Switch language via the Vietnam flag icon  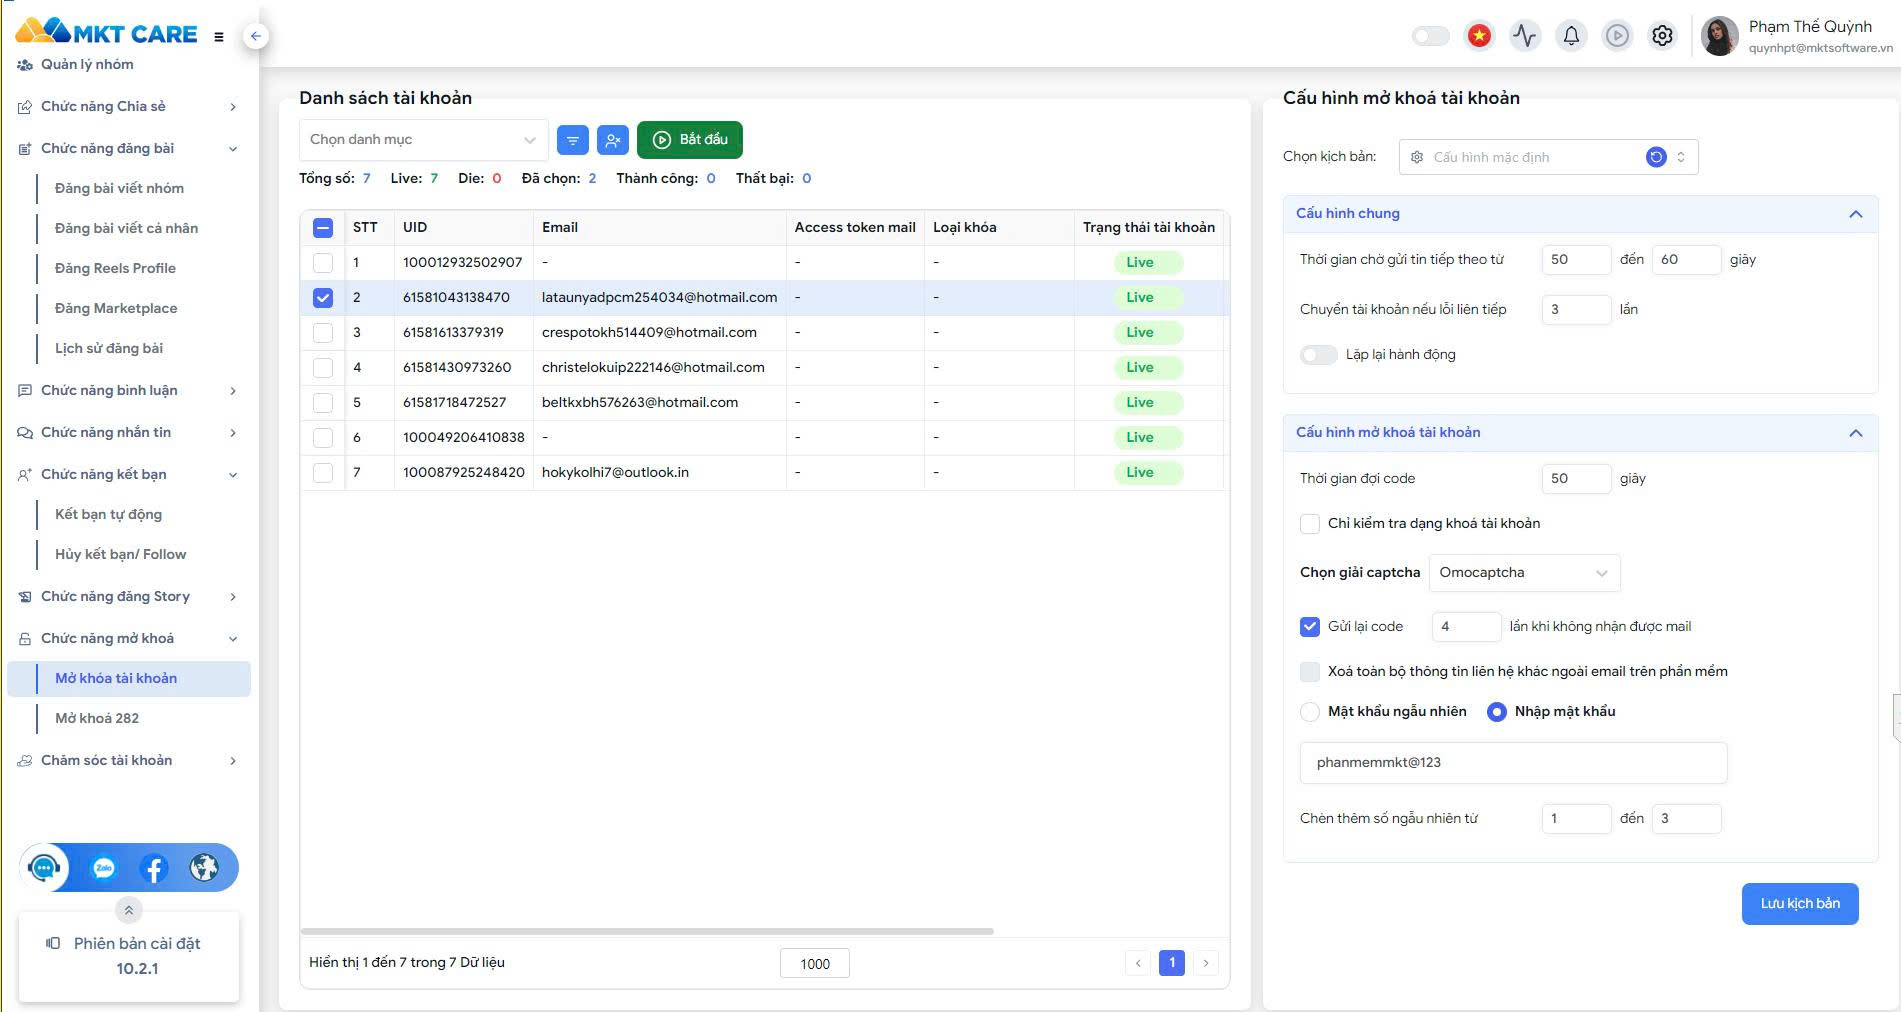point(1479,36)
